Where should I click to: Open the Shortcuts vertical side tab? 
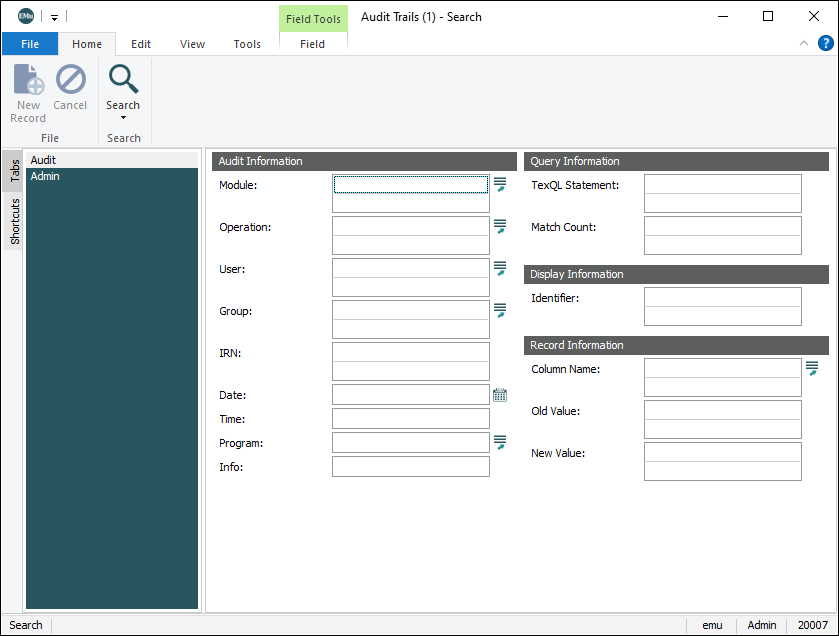pyautogui.click(x=15, y=221)
